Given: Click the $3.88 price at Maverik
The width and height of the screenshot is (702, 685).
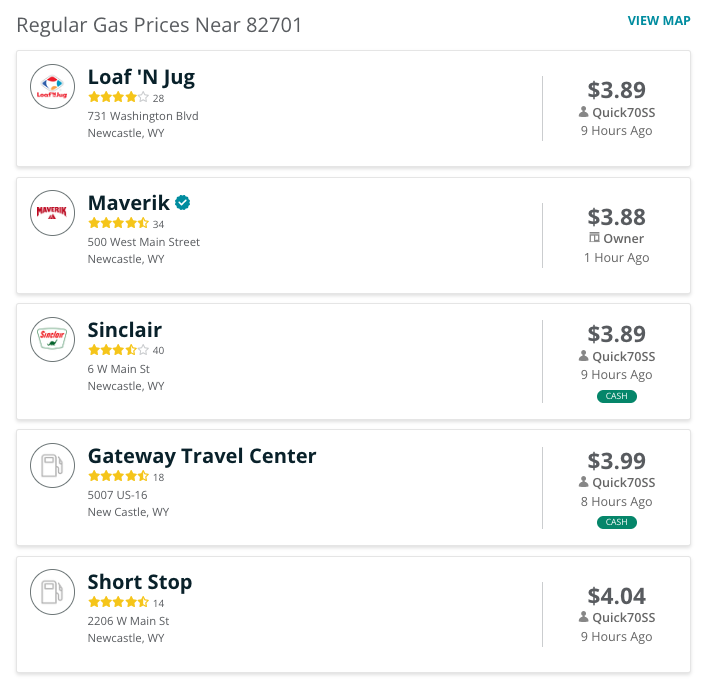Looking at the screenshot, I should [616, 217].
